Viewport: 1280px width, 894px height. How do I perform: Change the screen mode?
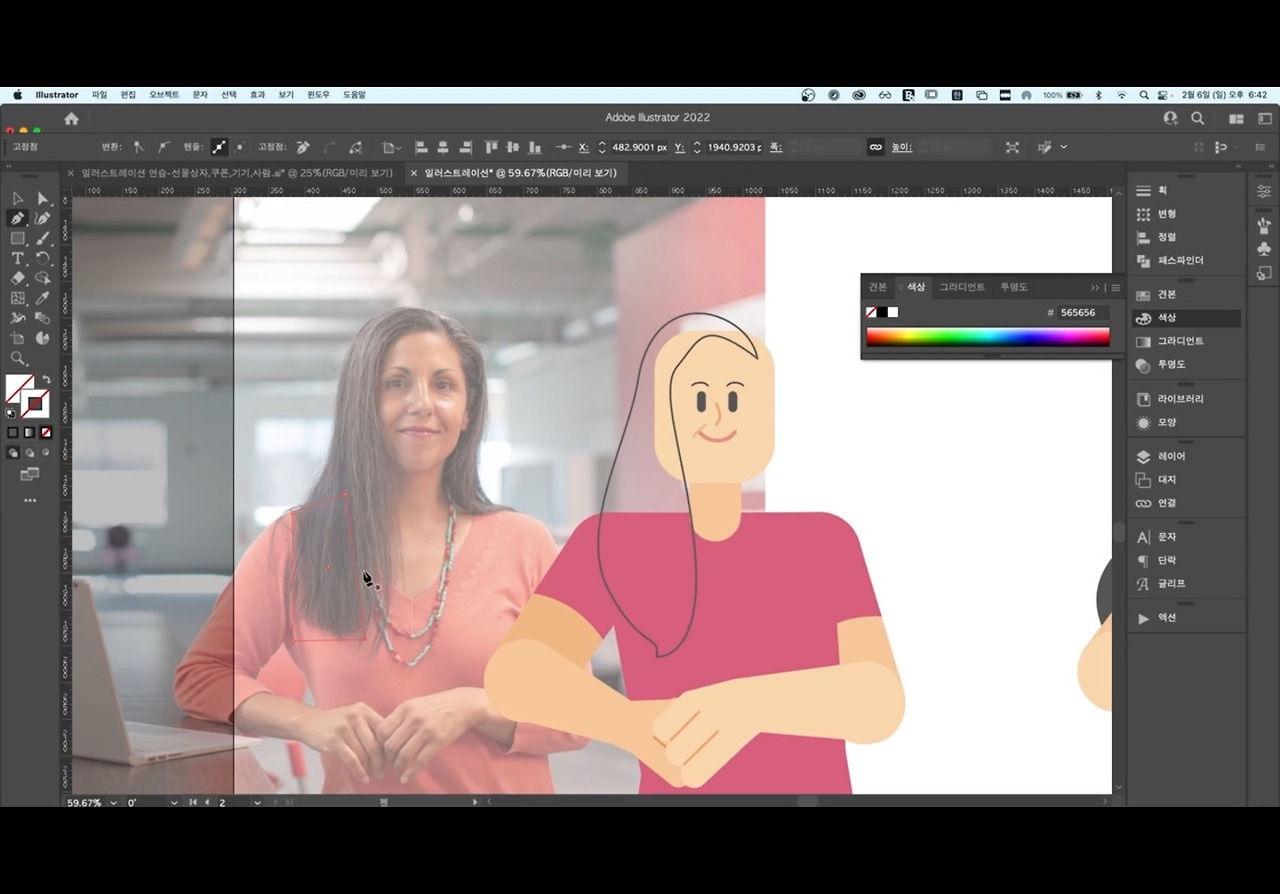click(30, 474)
